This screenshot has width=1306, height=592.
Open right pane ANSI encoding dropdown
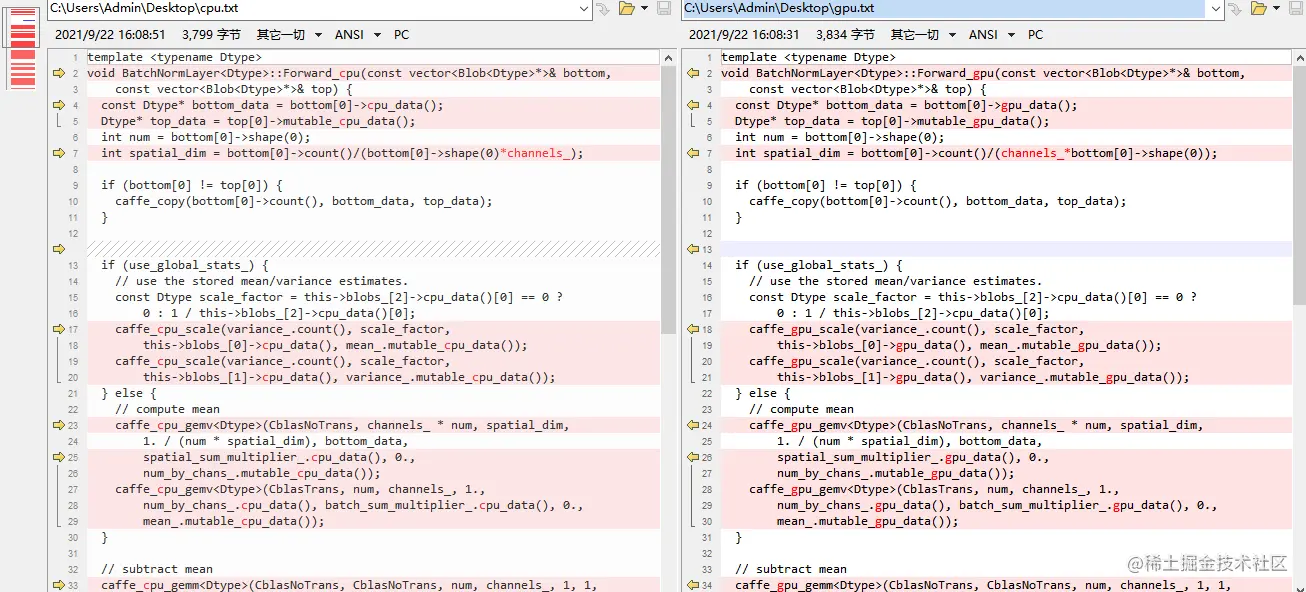tap(992, 34)
